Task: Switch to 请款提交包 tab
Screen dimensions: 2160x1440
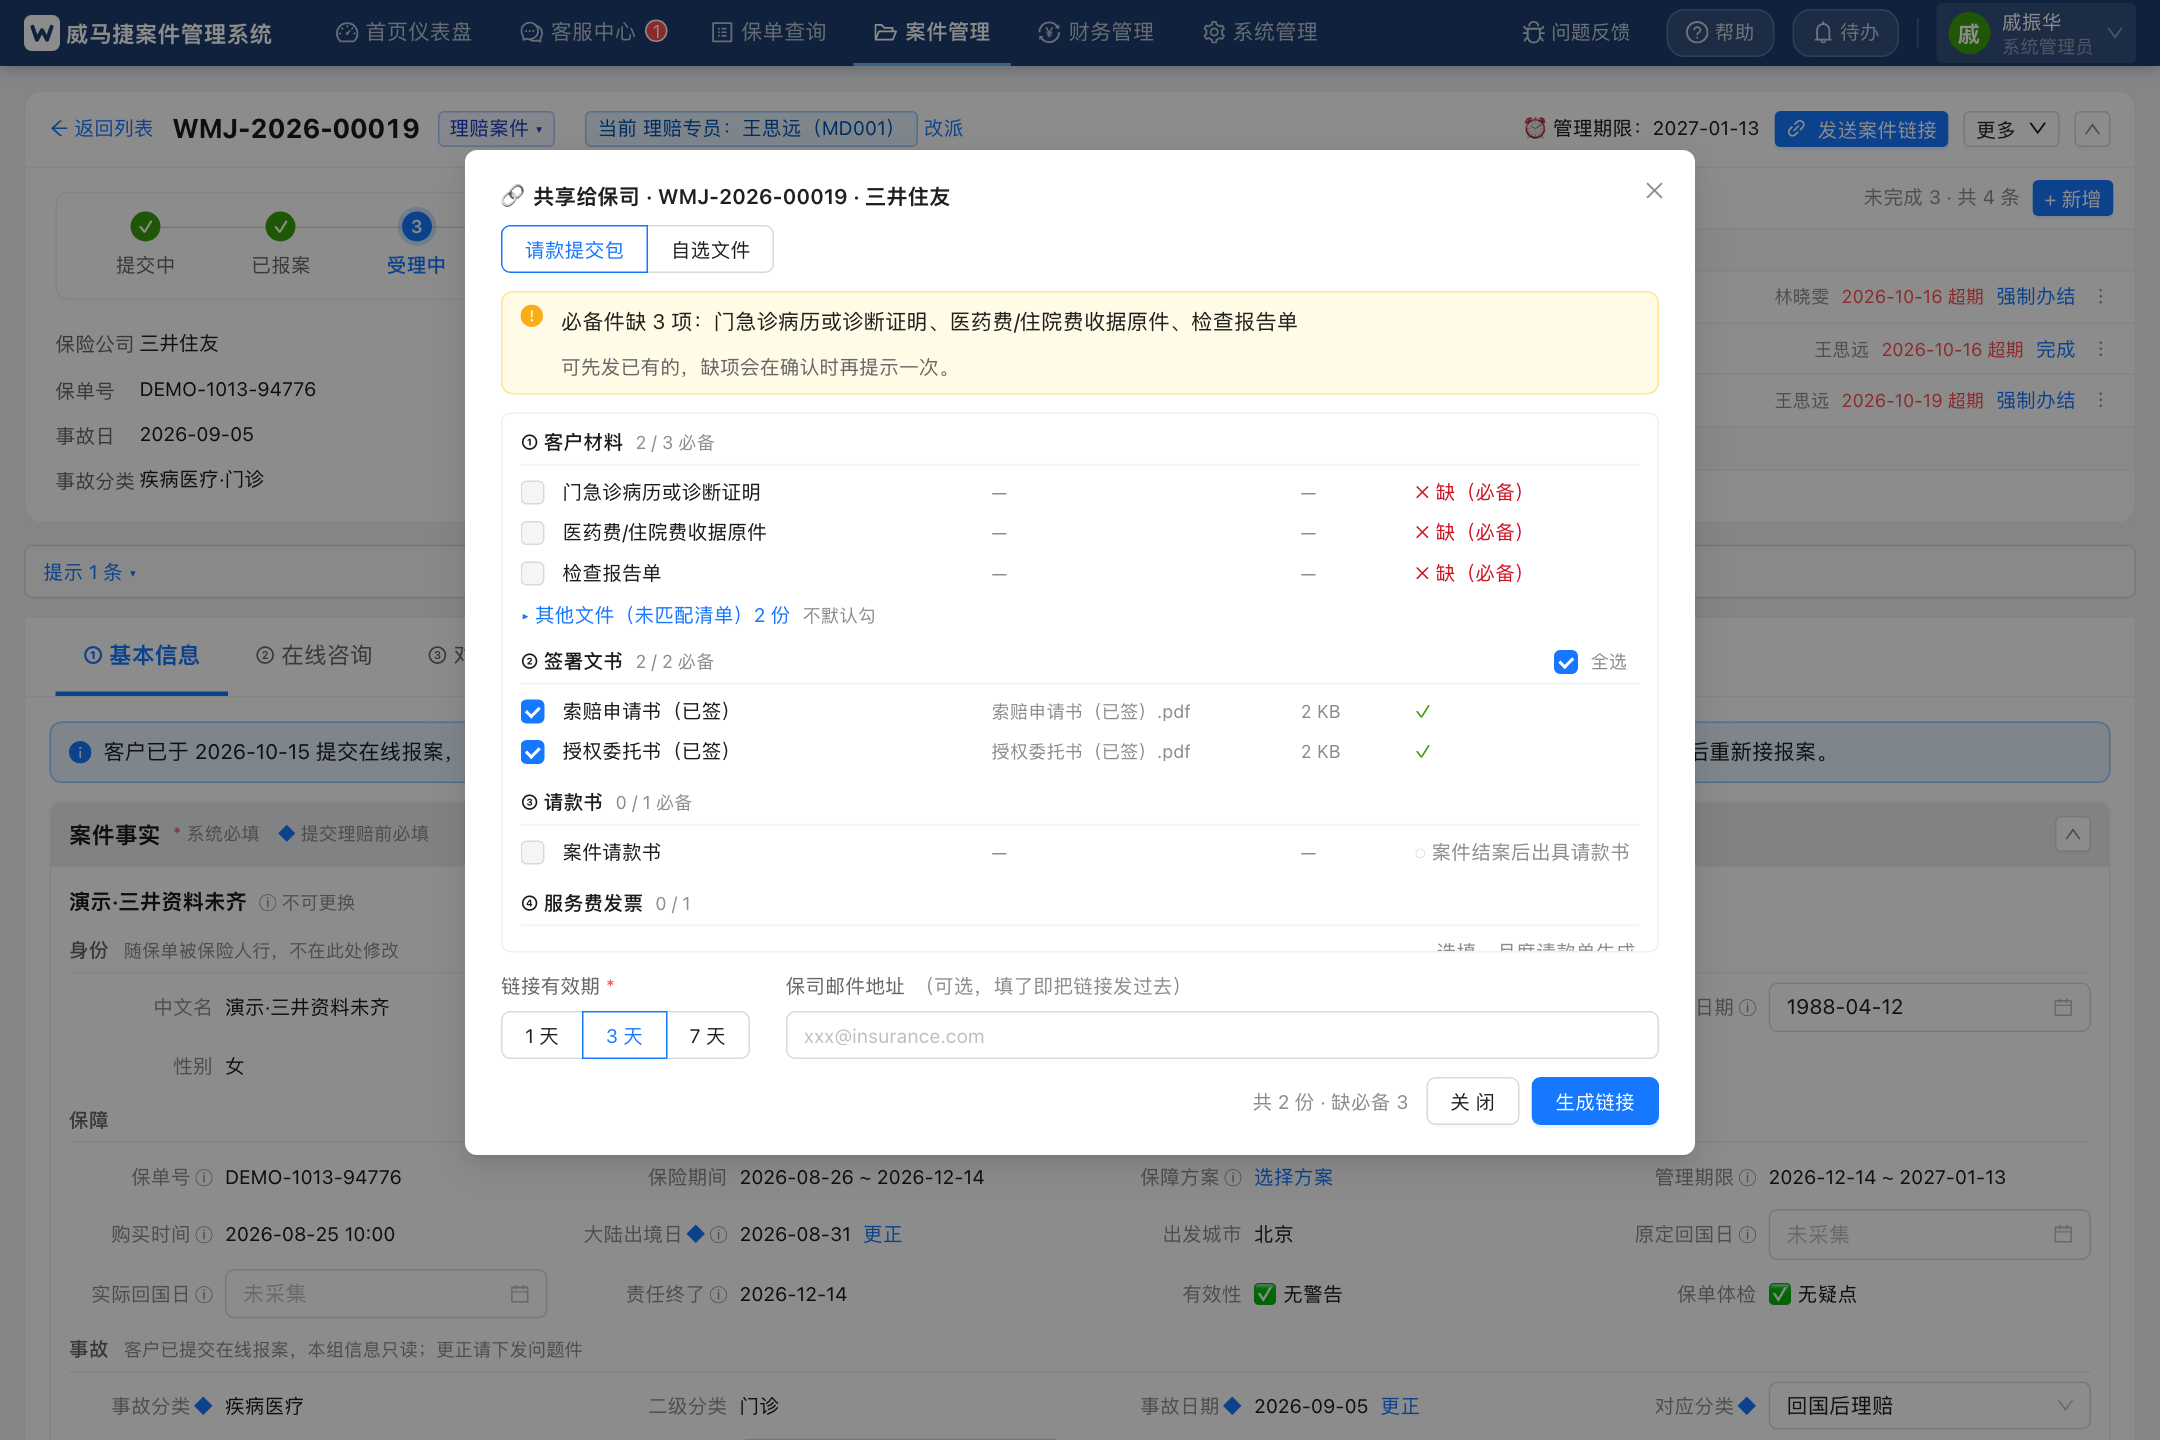Action: 574,249
